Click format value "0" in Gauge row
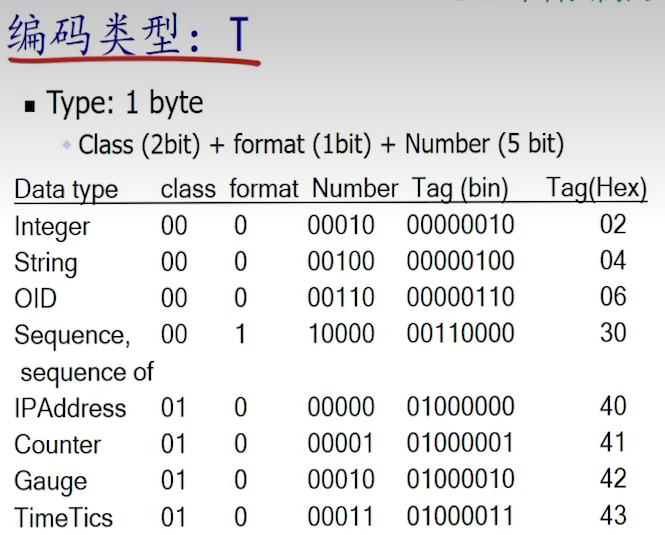665x535 pixels. (x=240, y=480)
